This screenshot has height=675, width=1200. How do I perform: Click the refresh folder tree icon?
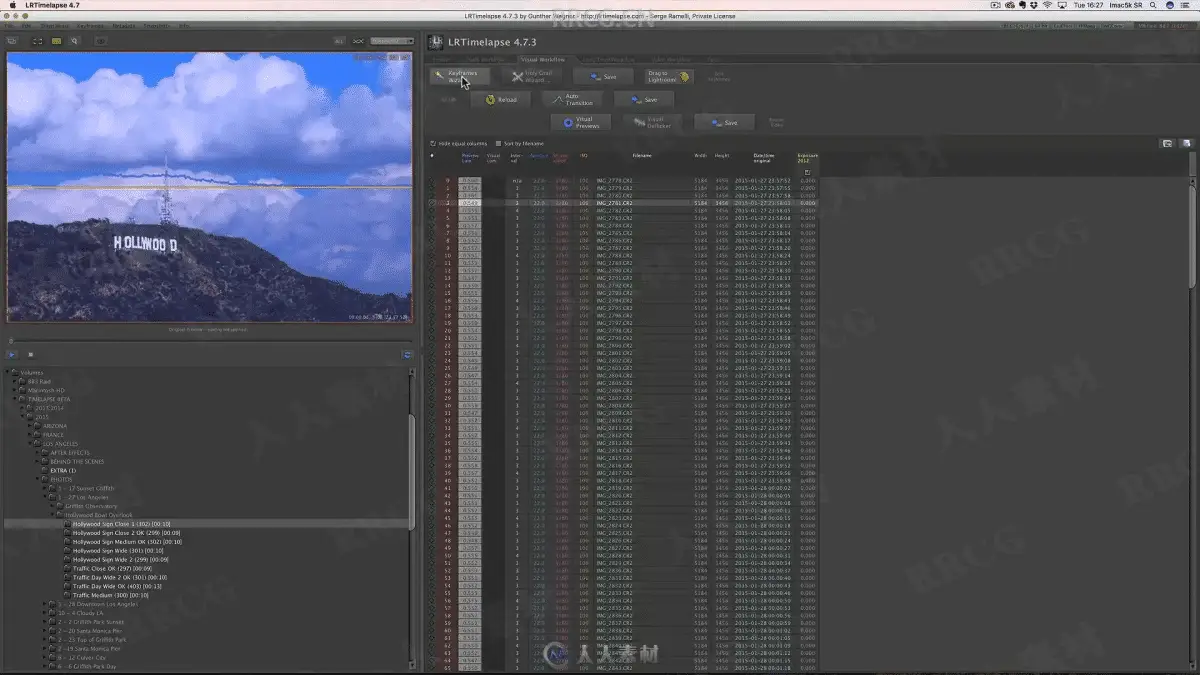[407, 354]
